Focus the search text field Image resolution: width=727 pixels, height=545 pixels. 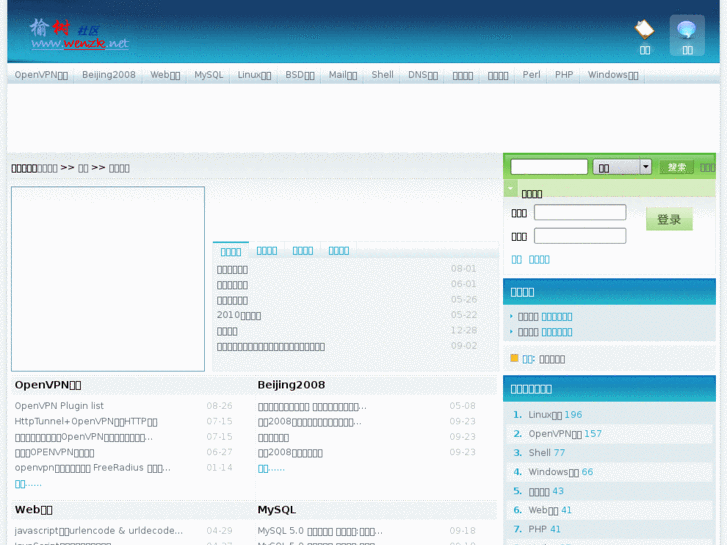(x=549, y=167)
